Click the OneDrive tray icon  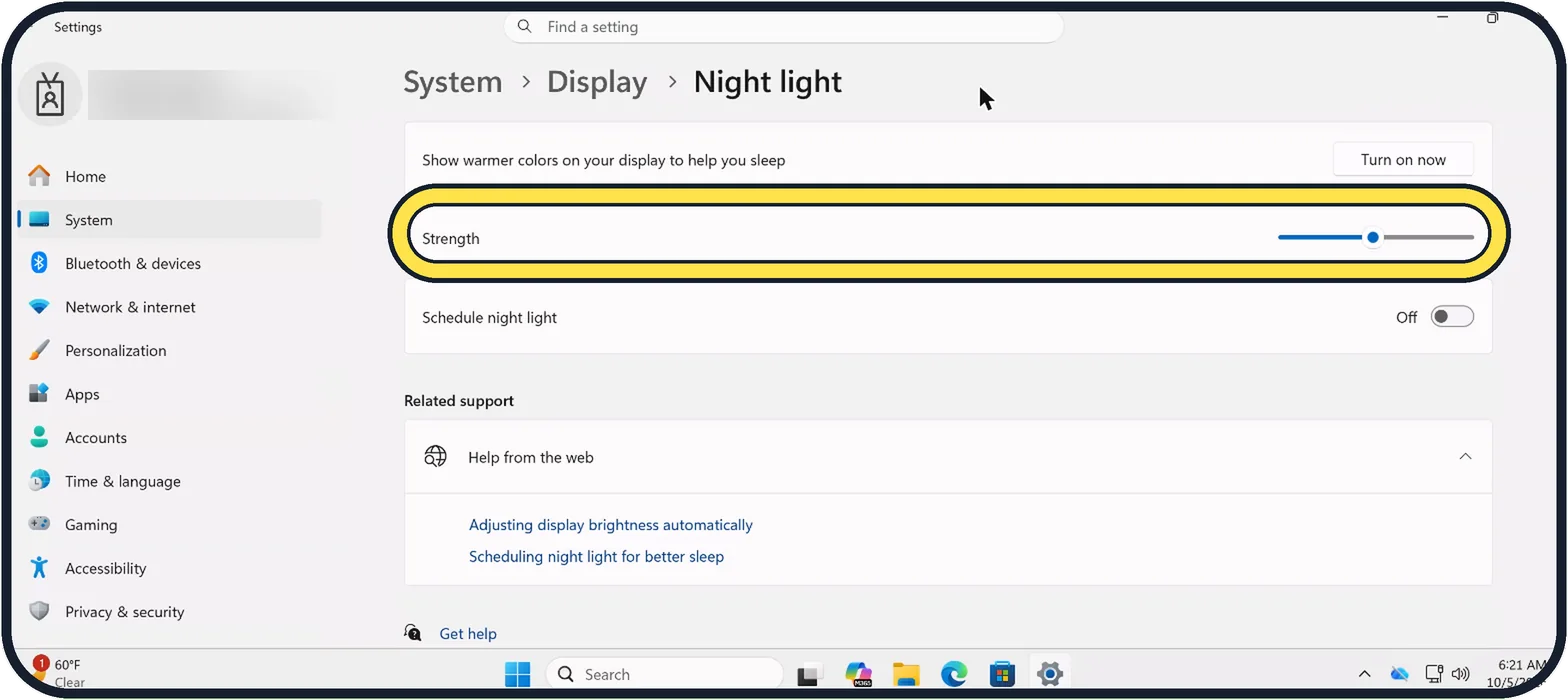click(1399, 675)
